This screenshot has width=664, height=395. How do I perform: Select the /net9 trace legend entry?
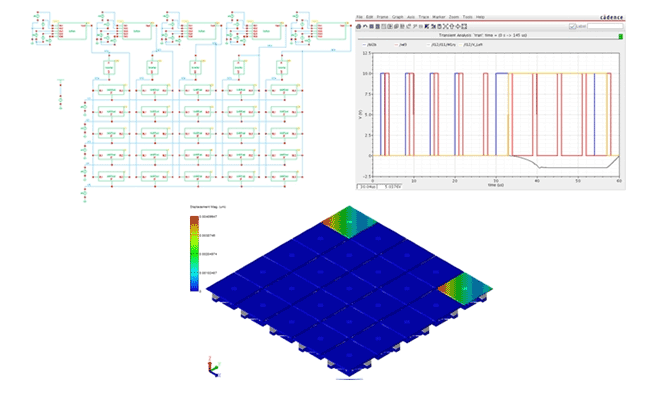tap(401, 44)
